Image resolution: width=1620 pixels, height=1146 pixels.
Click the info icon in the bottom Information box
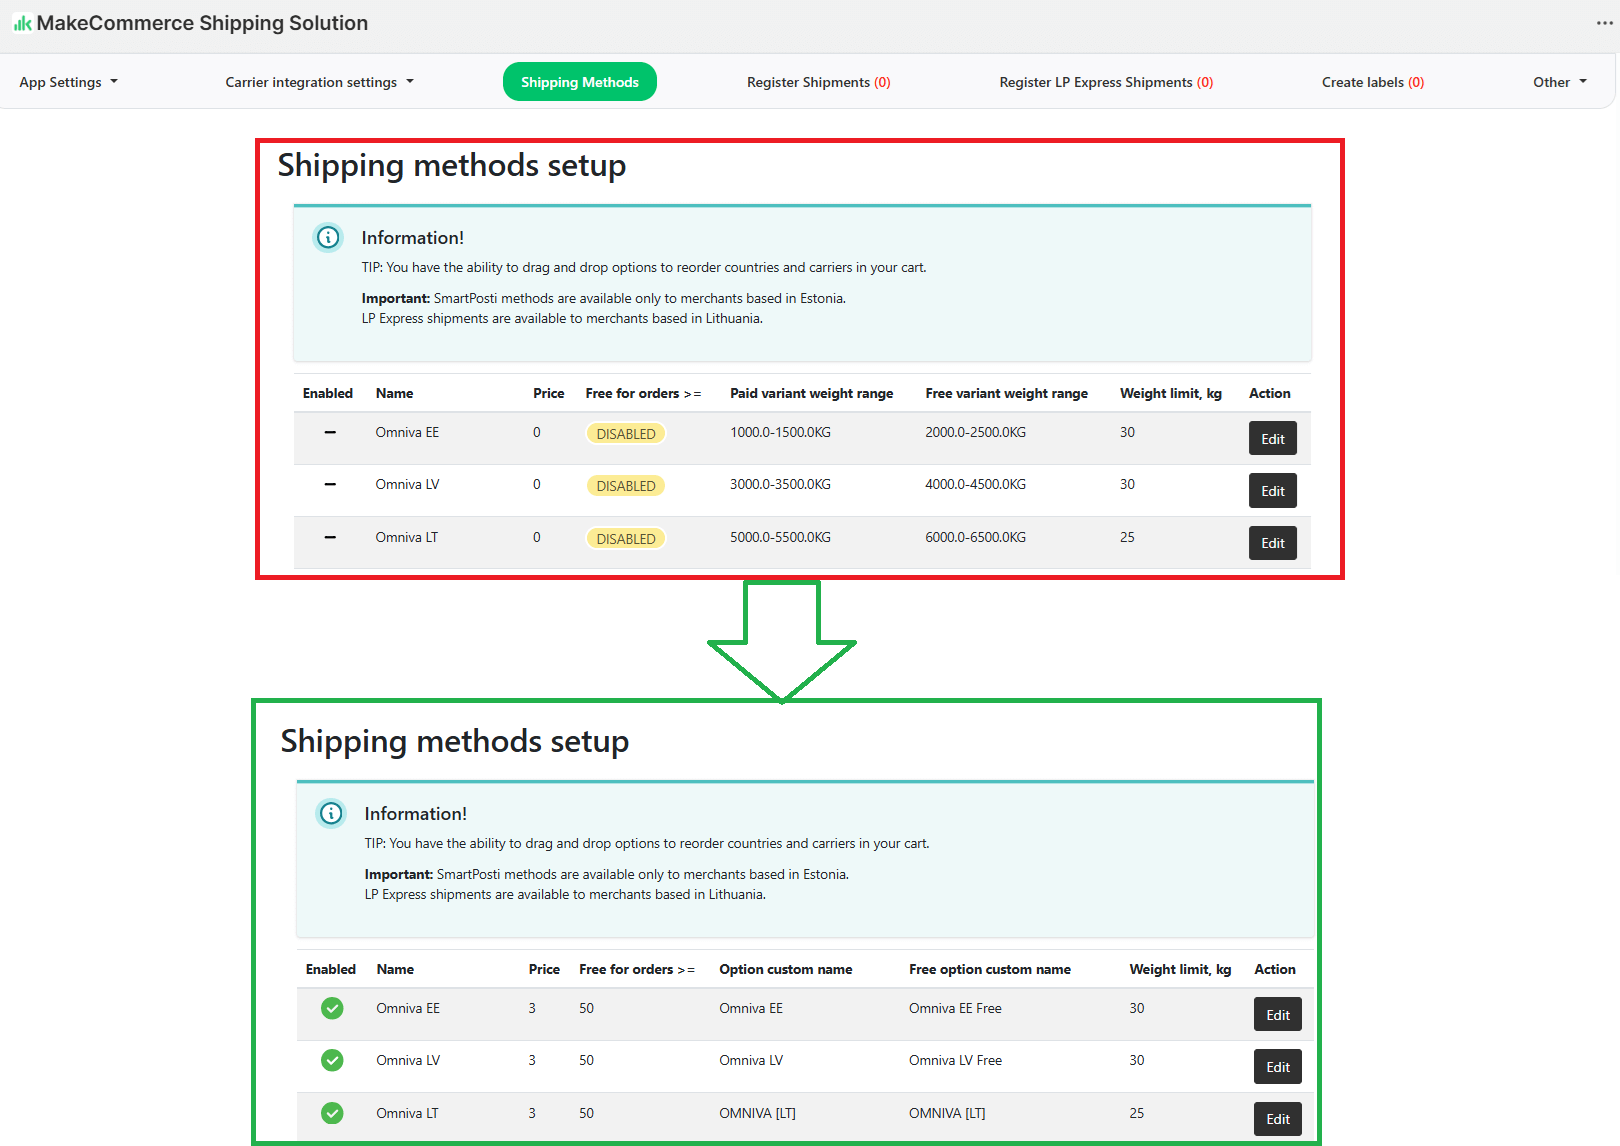[x=331, y=814]
